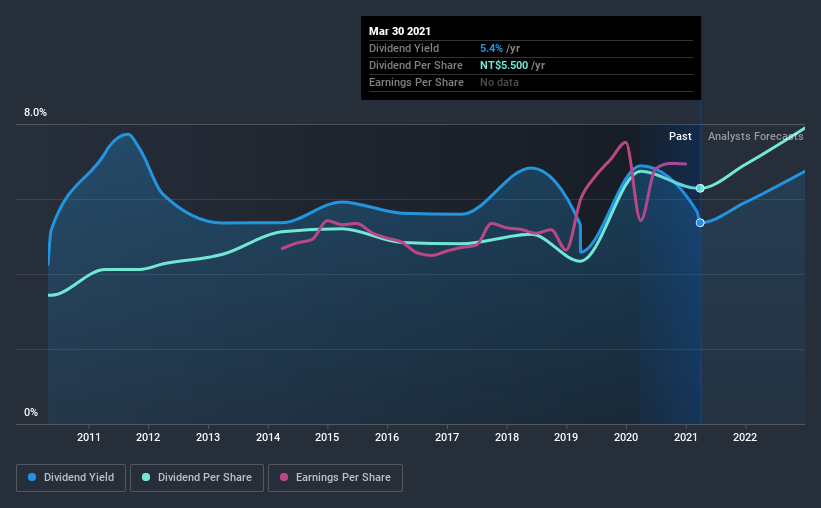821x508 pixels.
Task: Click the 5.4% dividend yield tooltip value
Action: click(x=491, y=48)
